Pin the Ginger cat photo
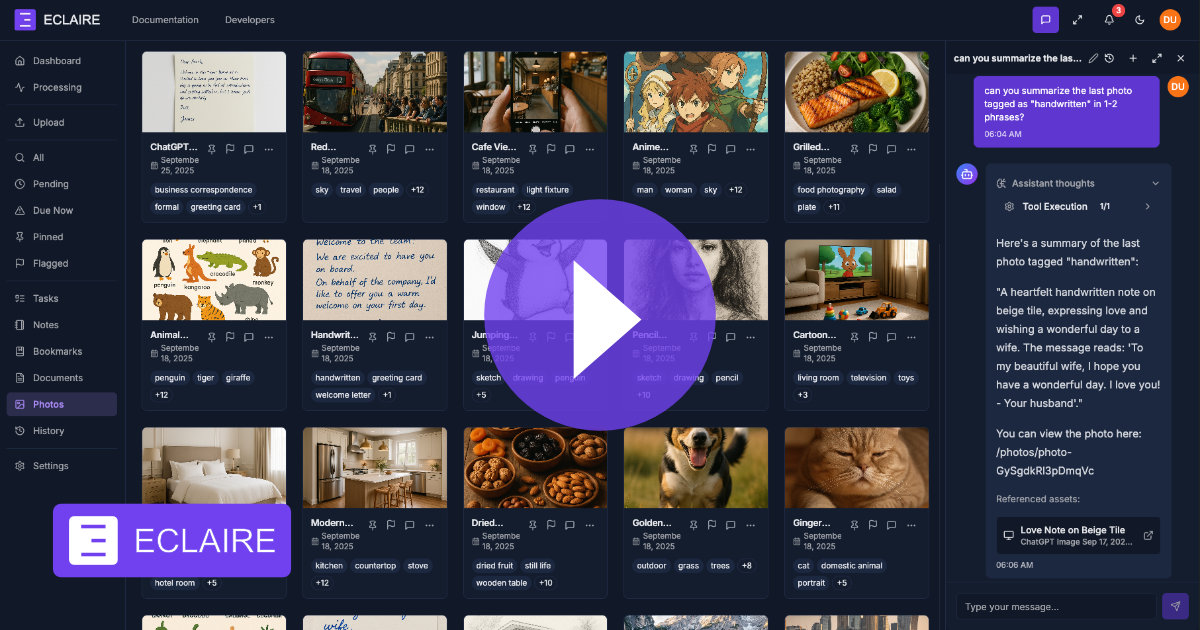 (x=853, y=524)
